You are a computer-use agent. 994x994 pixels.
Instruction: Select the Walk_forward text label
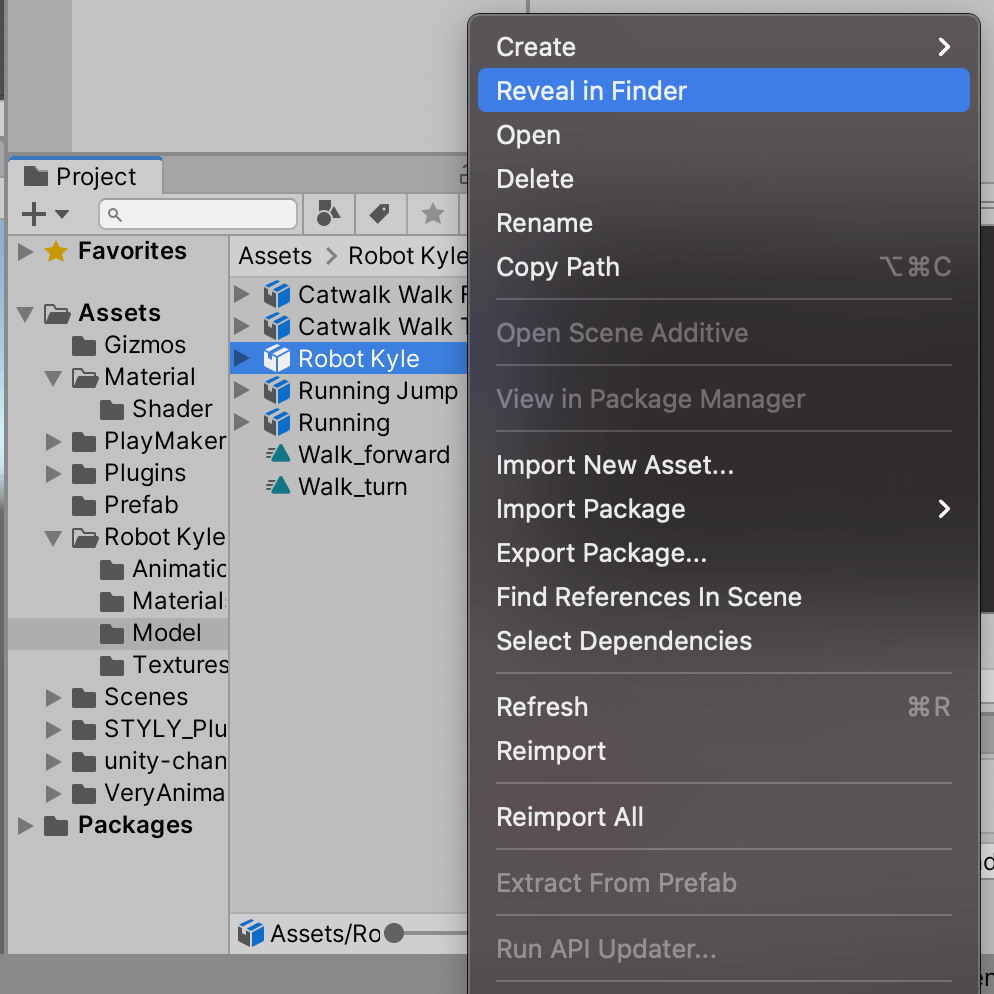pyautogui.click(x=374, y=455)
